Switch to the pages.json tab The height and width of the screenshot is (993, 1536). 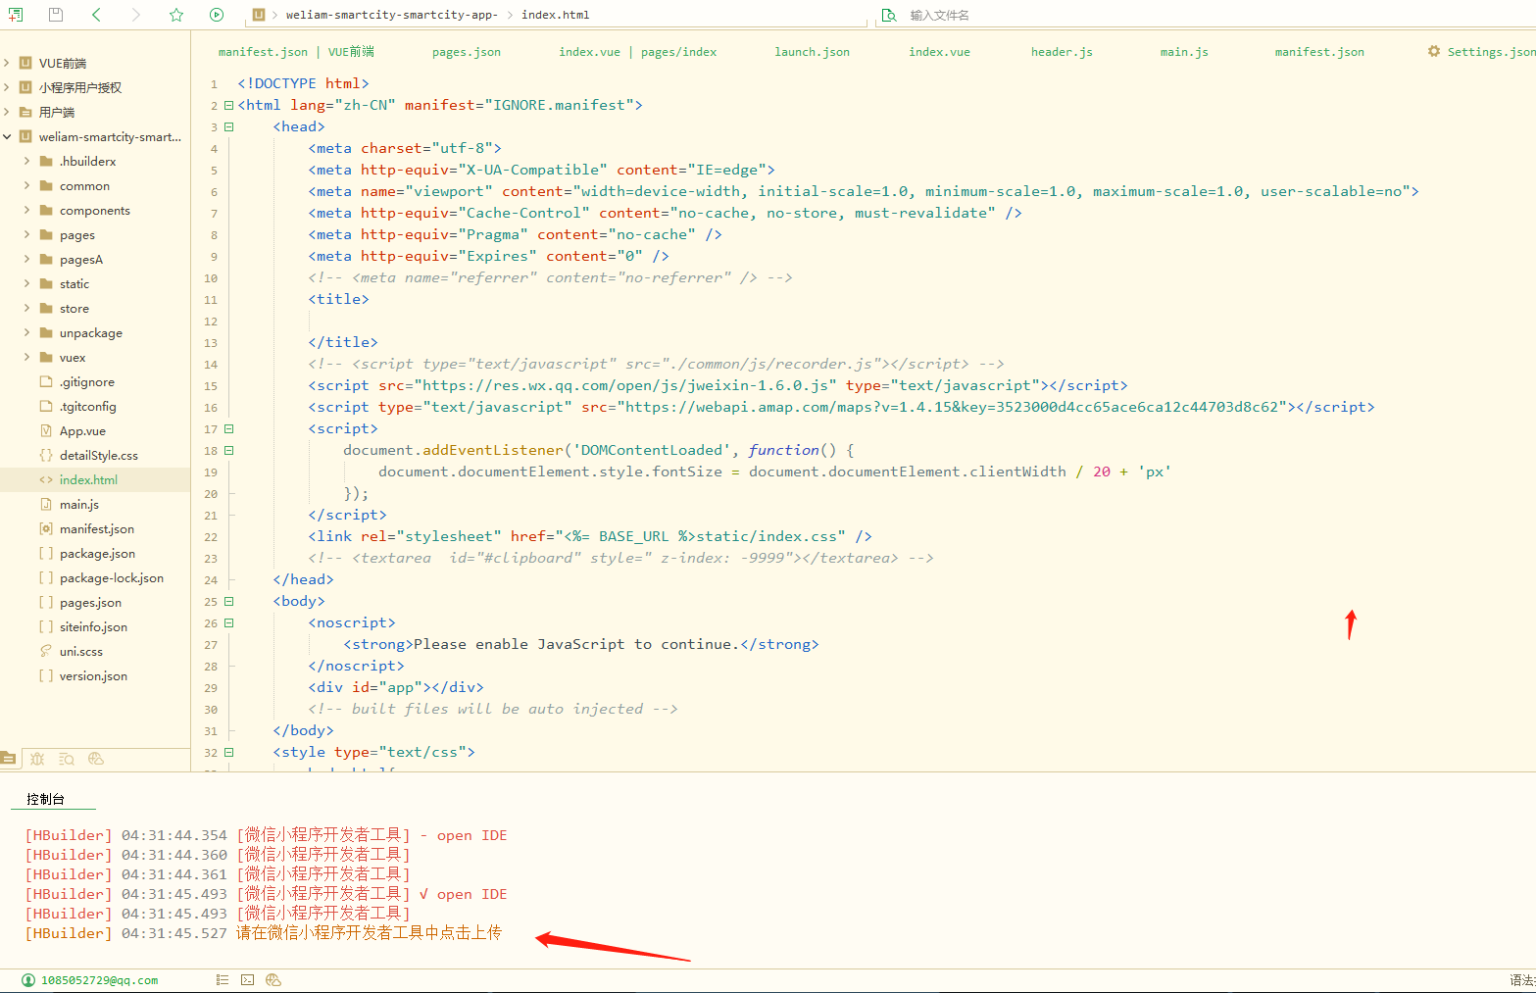tap(466, 52)
